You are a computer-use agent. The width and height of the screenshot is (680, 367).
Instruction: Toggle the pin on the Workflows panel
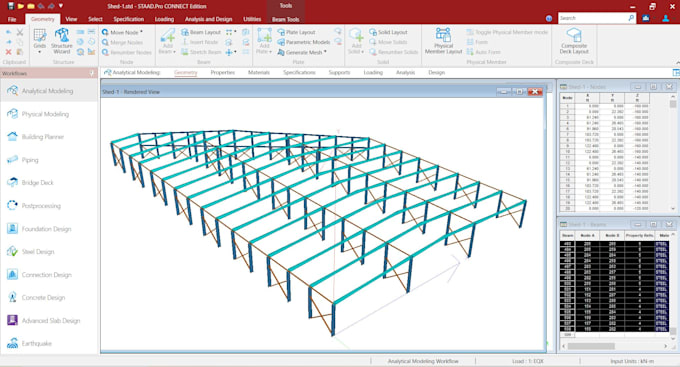[x=92, y=73]
